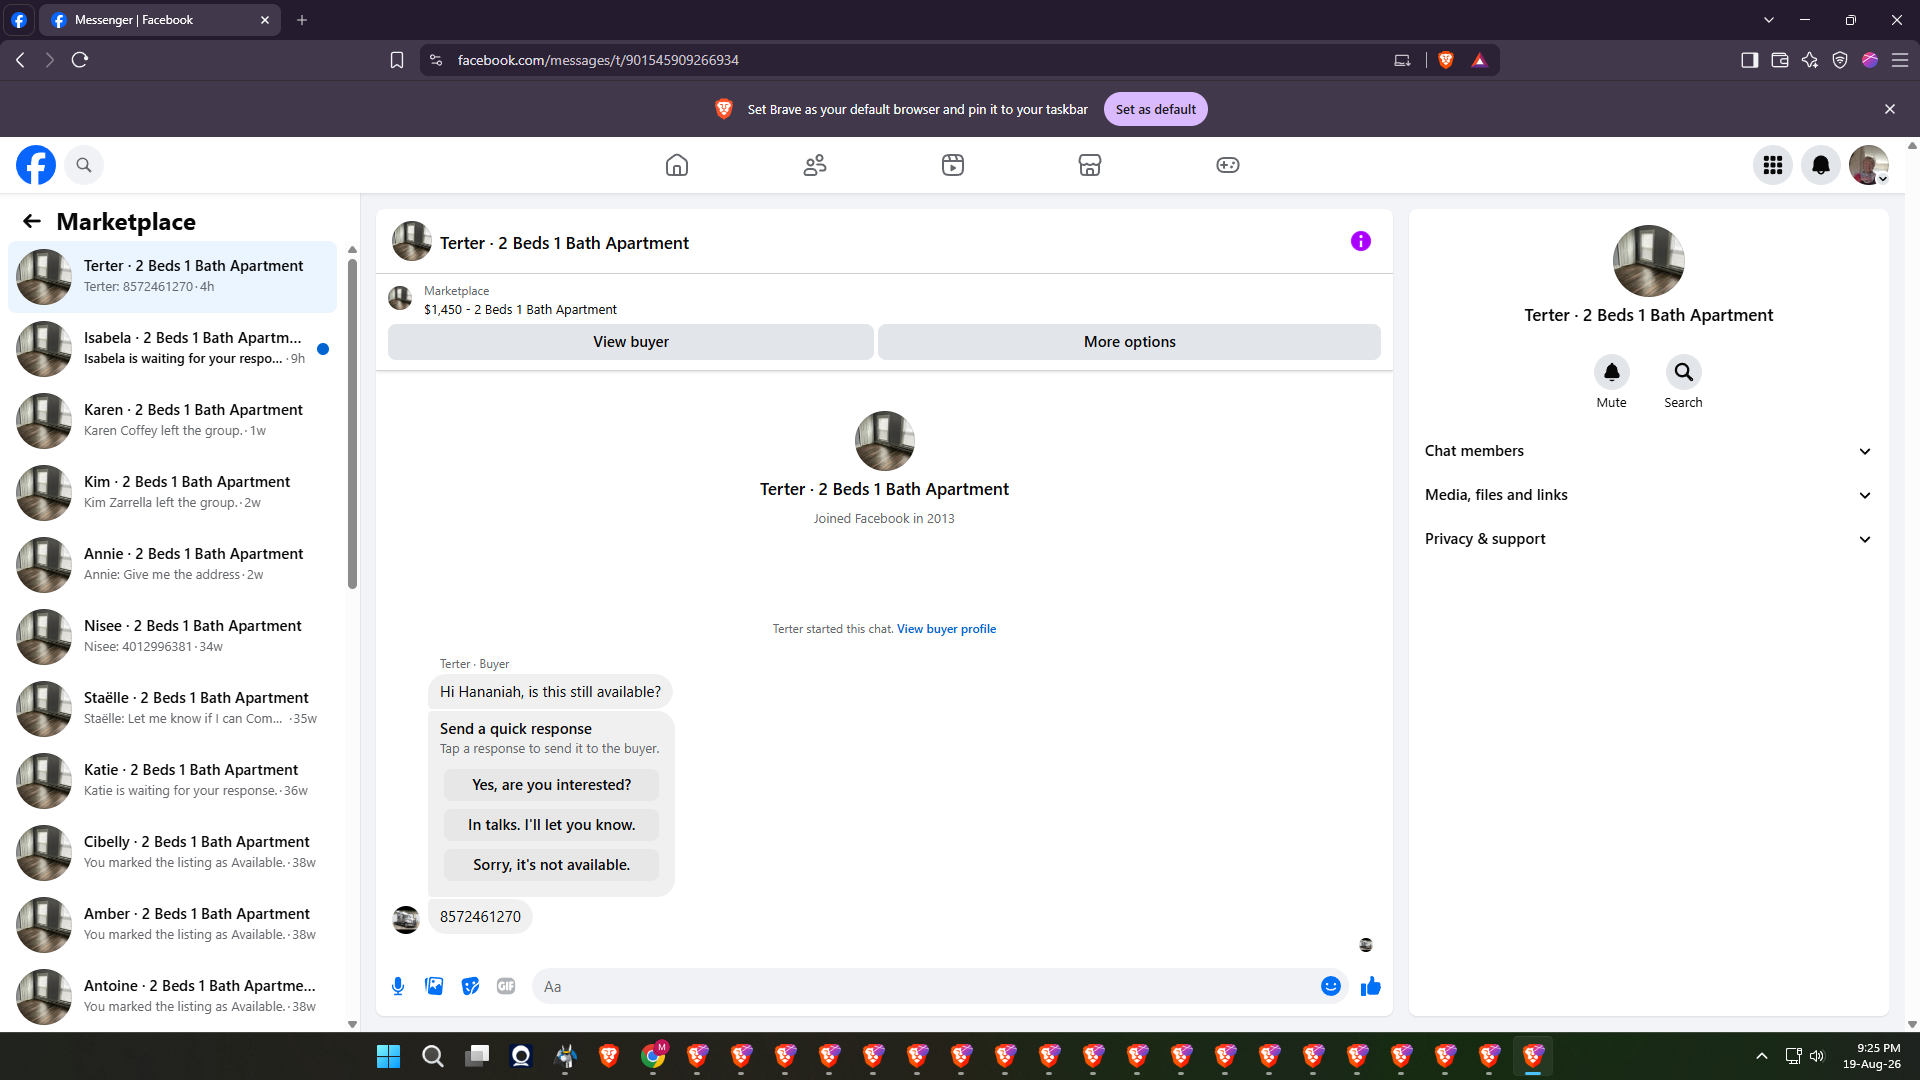Open Terter's large profile thumbnail in chat
This screenshot has width=1920, height=1080.
[x=885, y=441]
